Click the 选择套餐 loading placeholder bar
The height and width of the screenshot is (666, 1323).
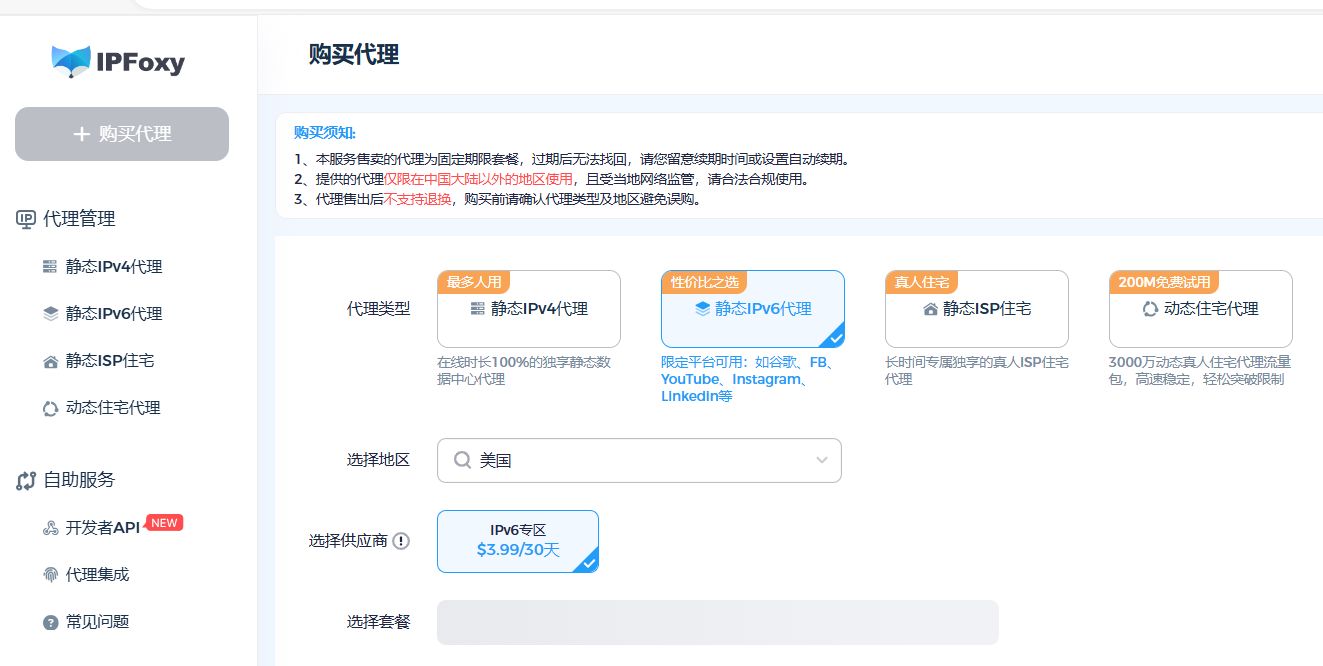click(718, 622)
